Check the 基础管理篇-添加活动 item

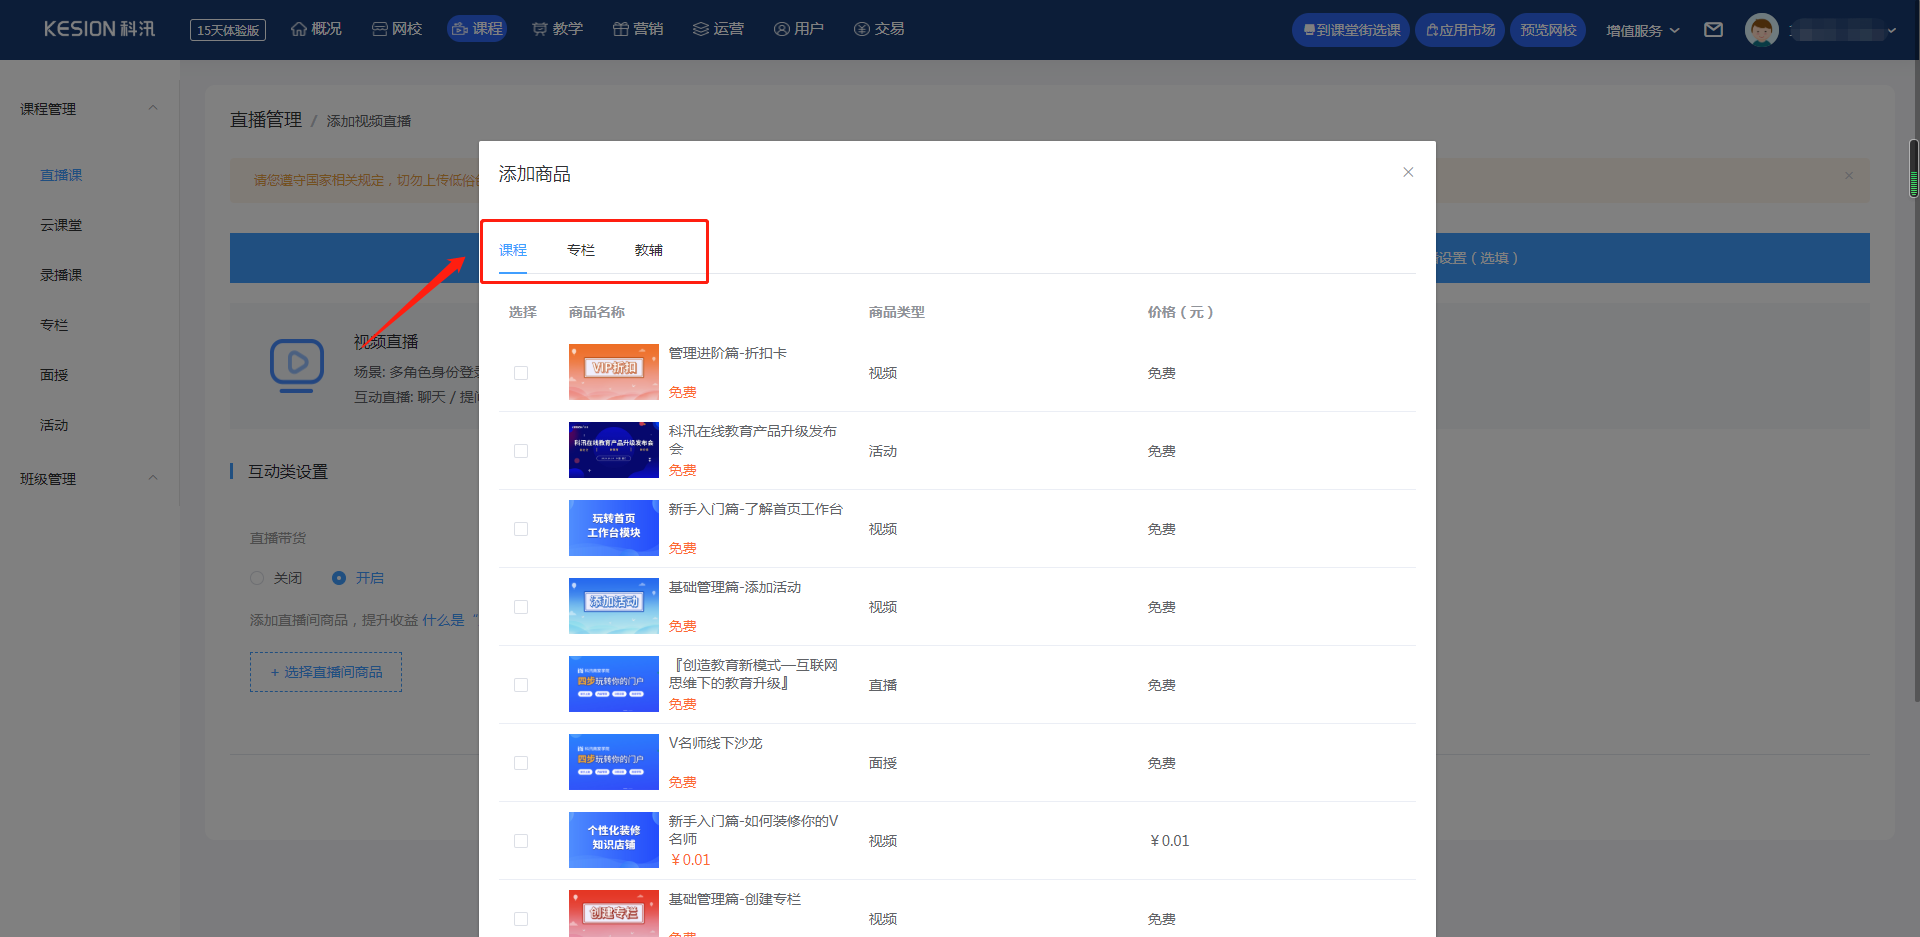tap(521, 607)
